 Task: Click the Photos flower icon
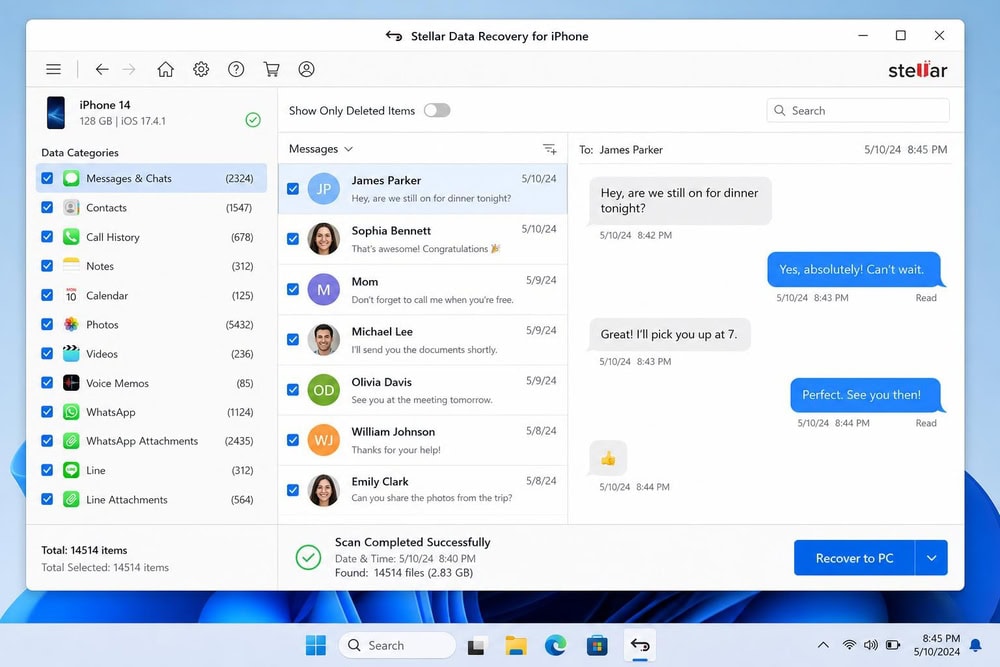pyautogui.click(x=71, y=325)
